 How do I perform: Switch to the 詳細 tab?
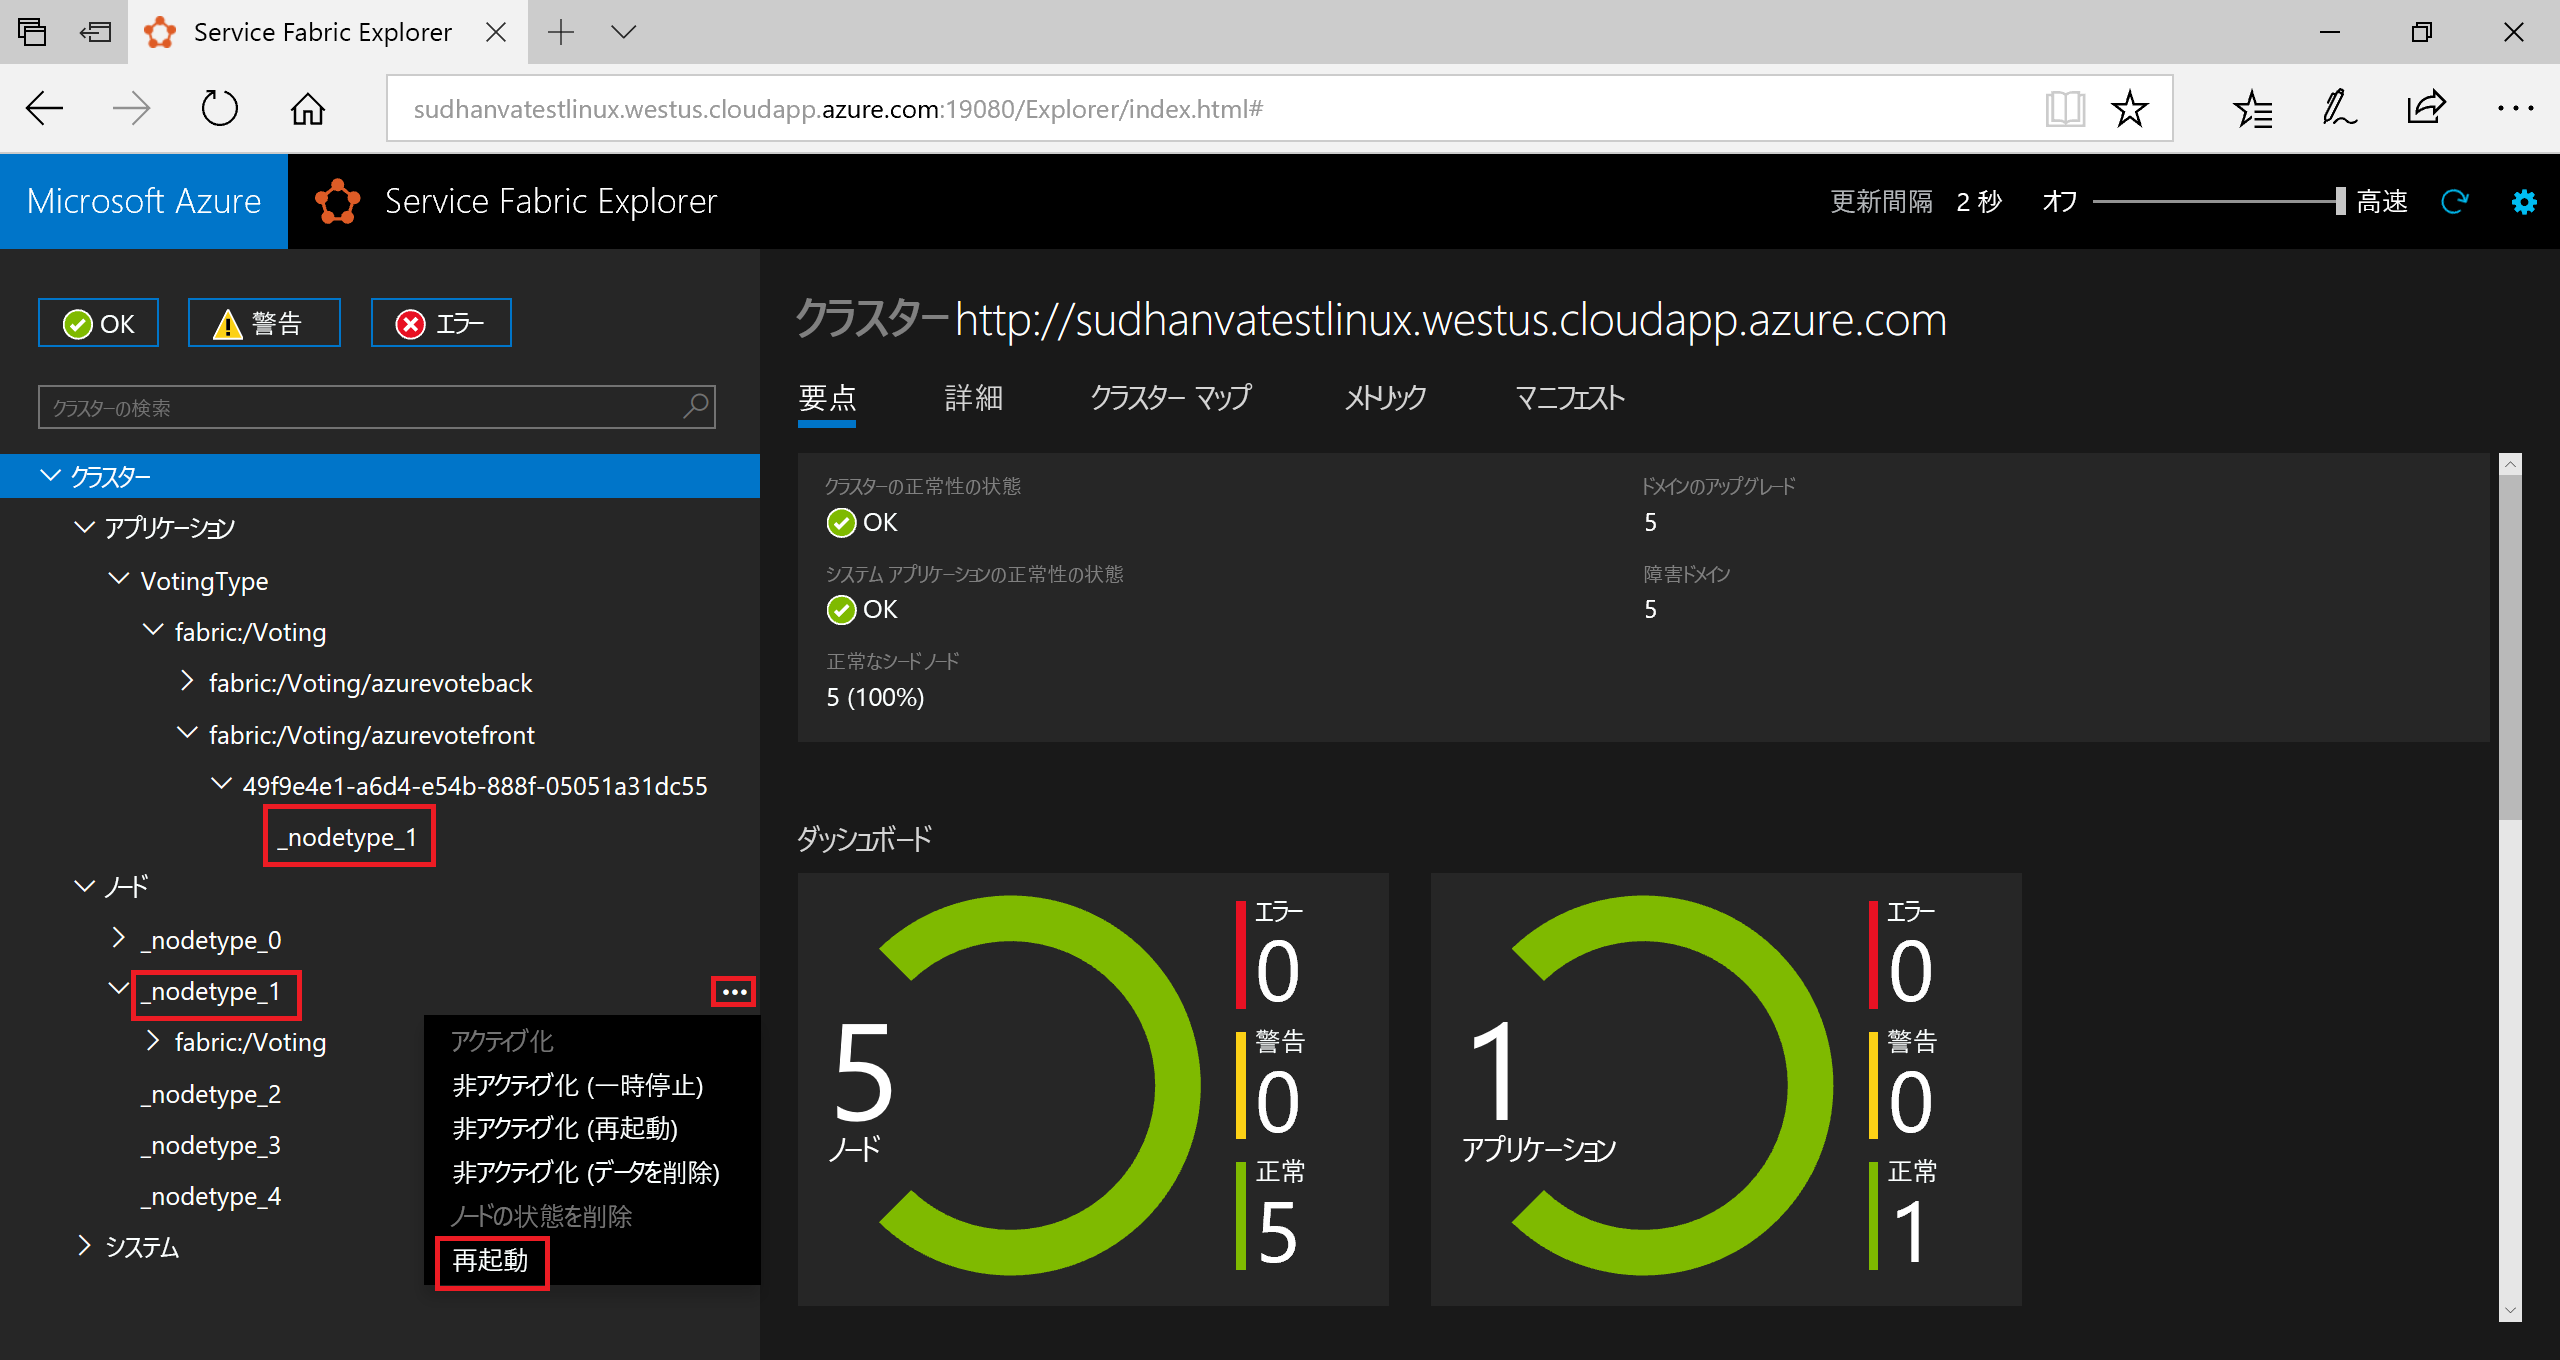973,398
